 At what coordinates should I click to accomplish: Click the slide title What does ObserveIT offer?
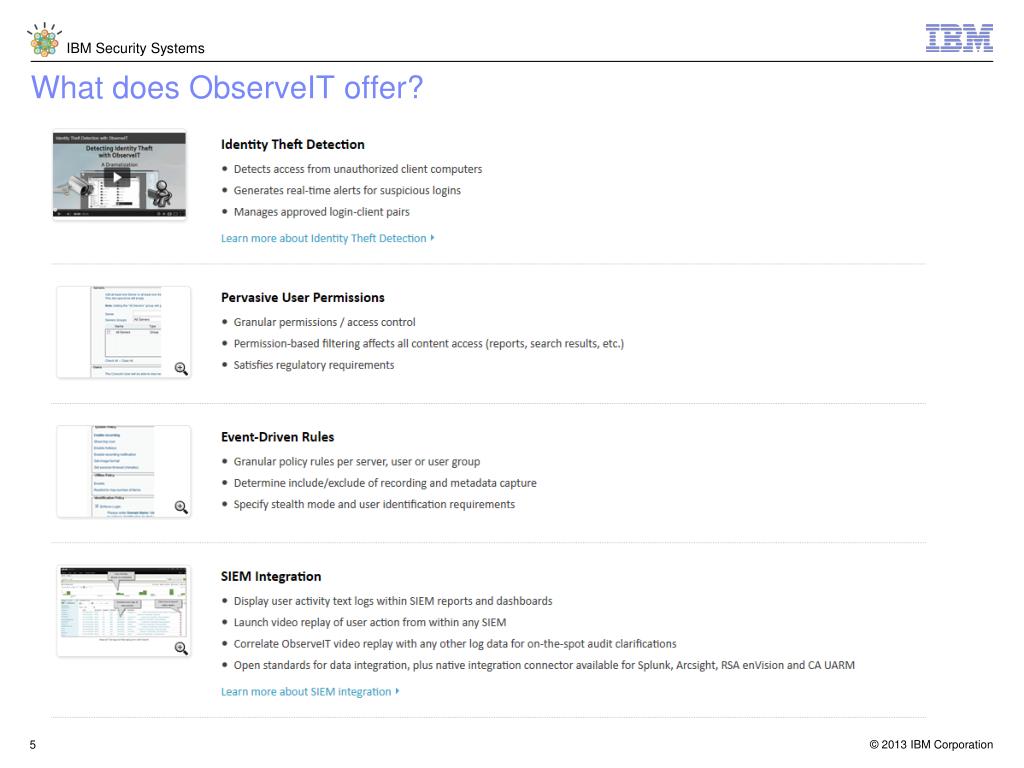pos(227,88)
